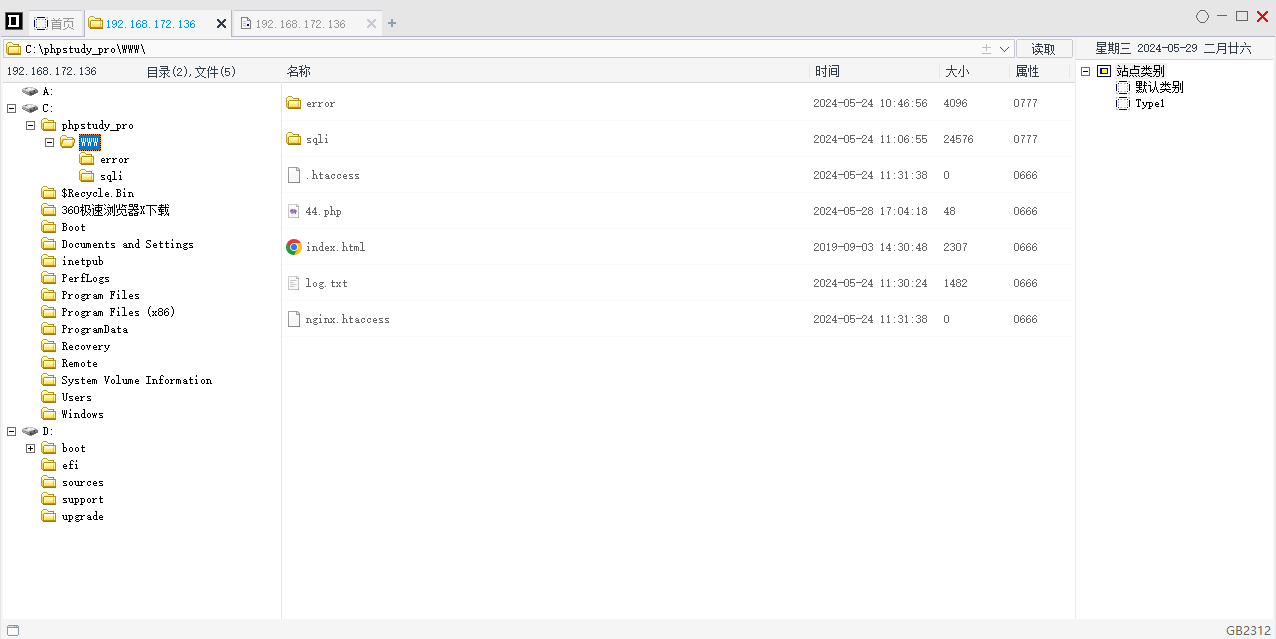Screen dimensions: 1276x639
Task: Click the Chrome icon beside index.html
Action: pyautogui.click(x=294, y=247)
